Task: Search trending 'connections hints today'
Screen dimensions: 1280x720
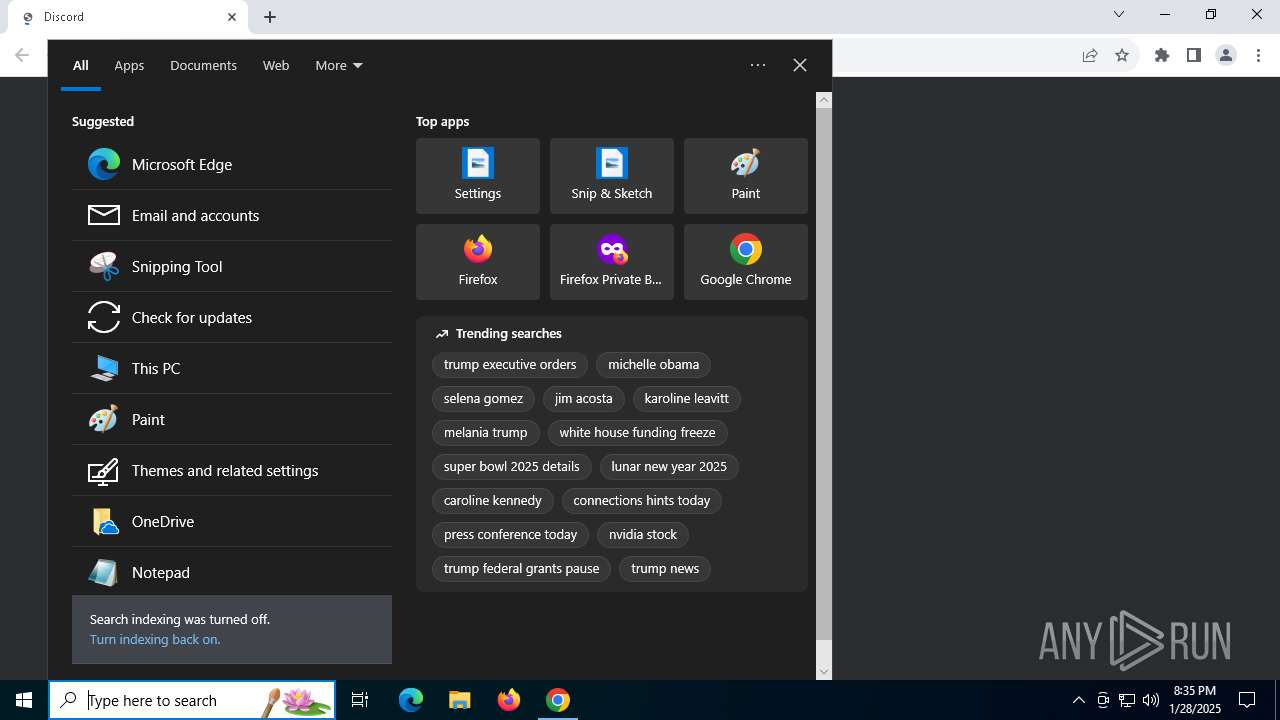Action: point(642,500)
